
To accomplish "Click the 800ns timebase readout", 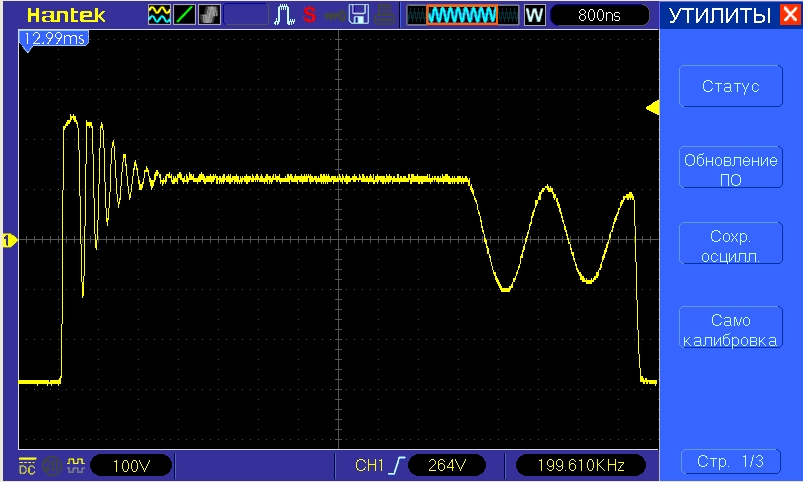I will pos(598,16).
